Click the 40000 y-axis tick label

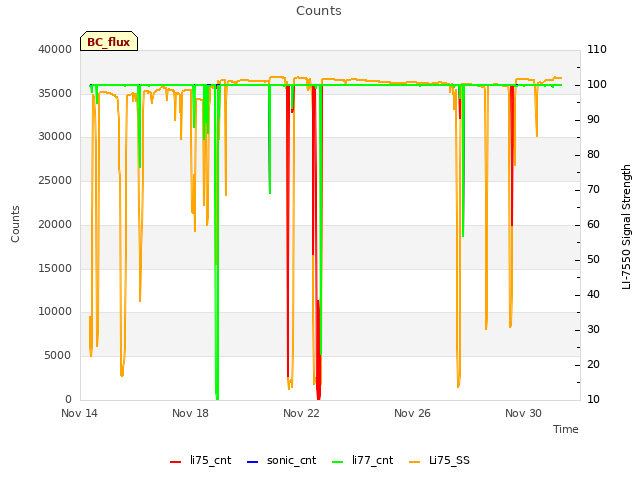[x=55, y=49]
